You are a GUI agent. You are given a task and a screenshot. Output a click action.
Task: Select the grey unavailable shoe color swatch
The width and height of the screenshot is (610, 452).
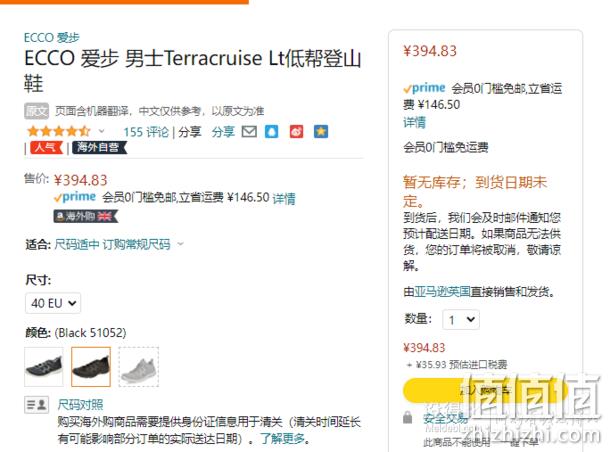coord(138,367)
